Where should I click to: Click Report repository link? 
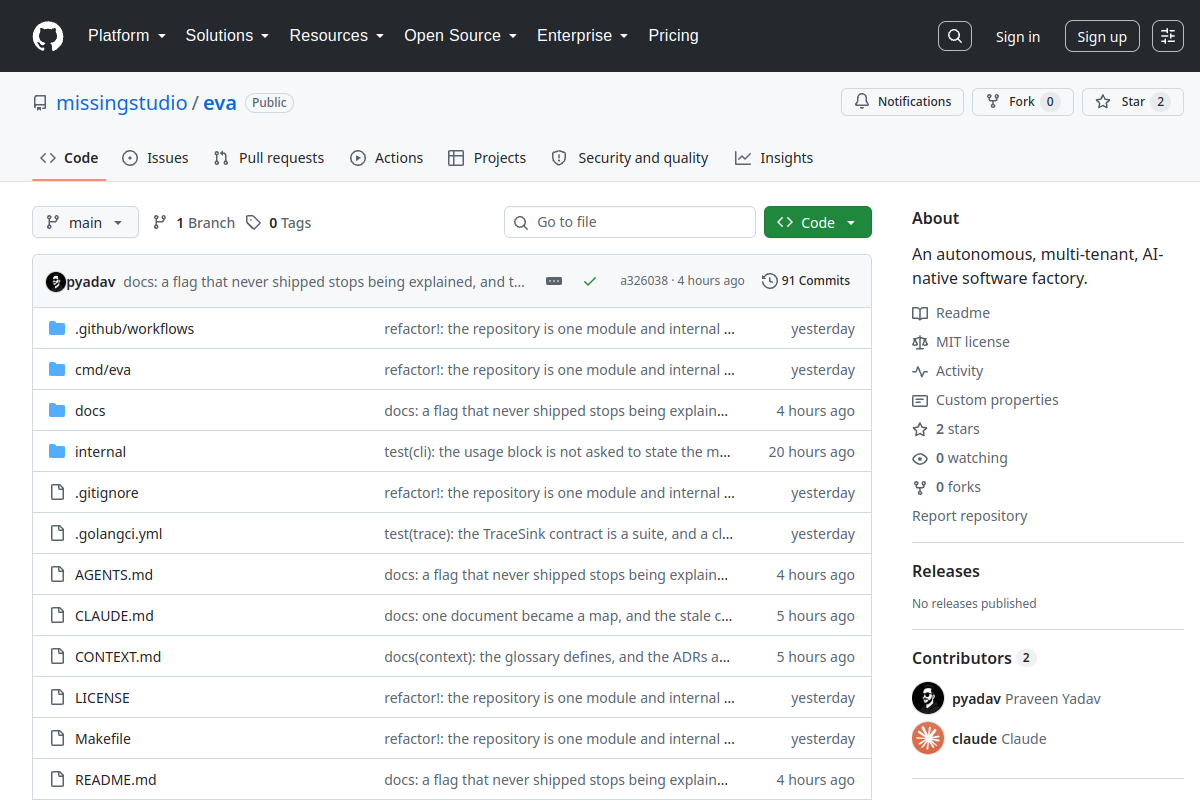coord(970,516)
